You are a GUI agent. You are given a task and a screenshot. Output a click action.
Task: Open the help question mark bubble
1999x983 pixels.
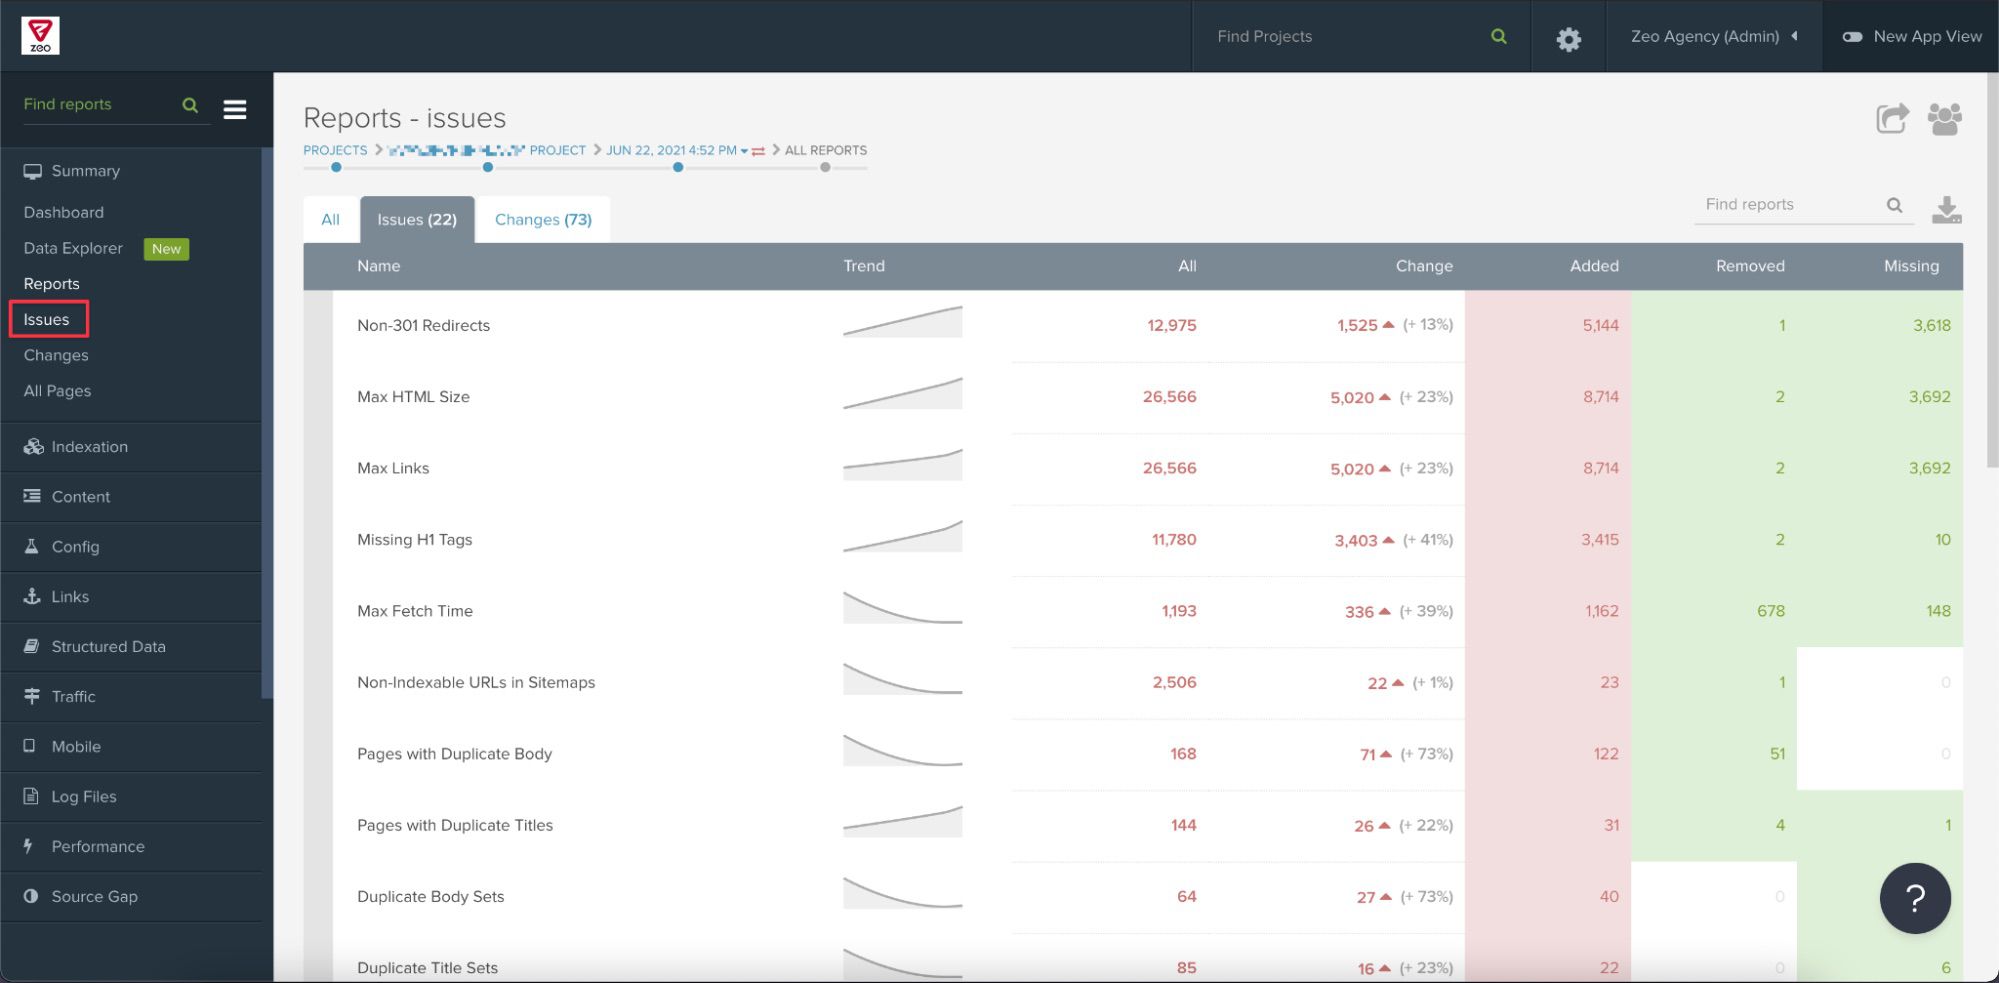(x=1914, y=898)
